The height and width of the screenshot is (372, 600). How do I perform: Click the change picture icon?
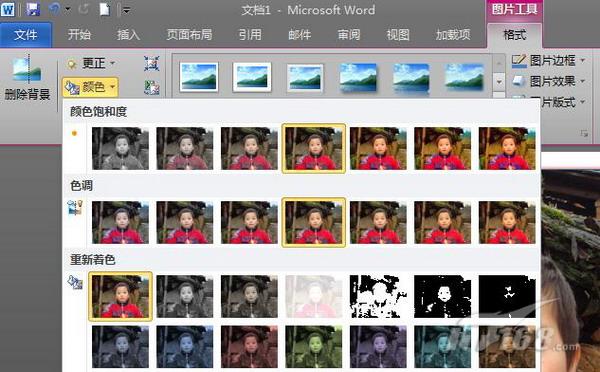pyautogui.click(x=152, y=88)
